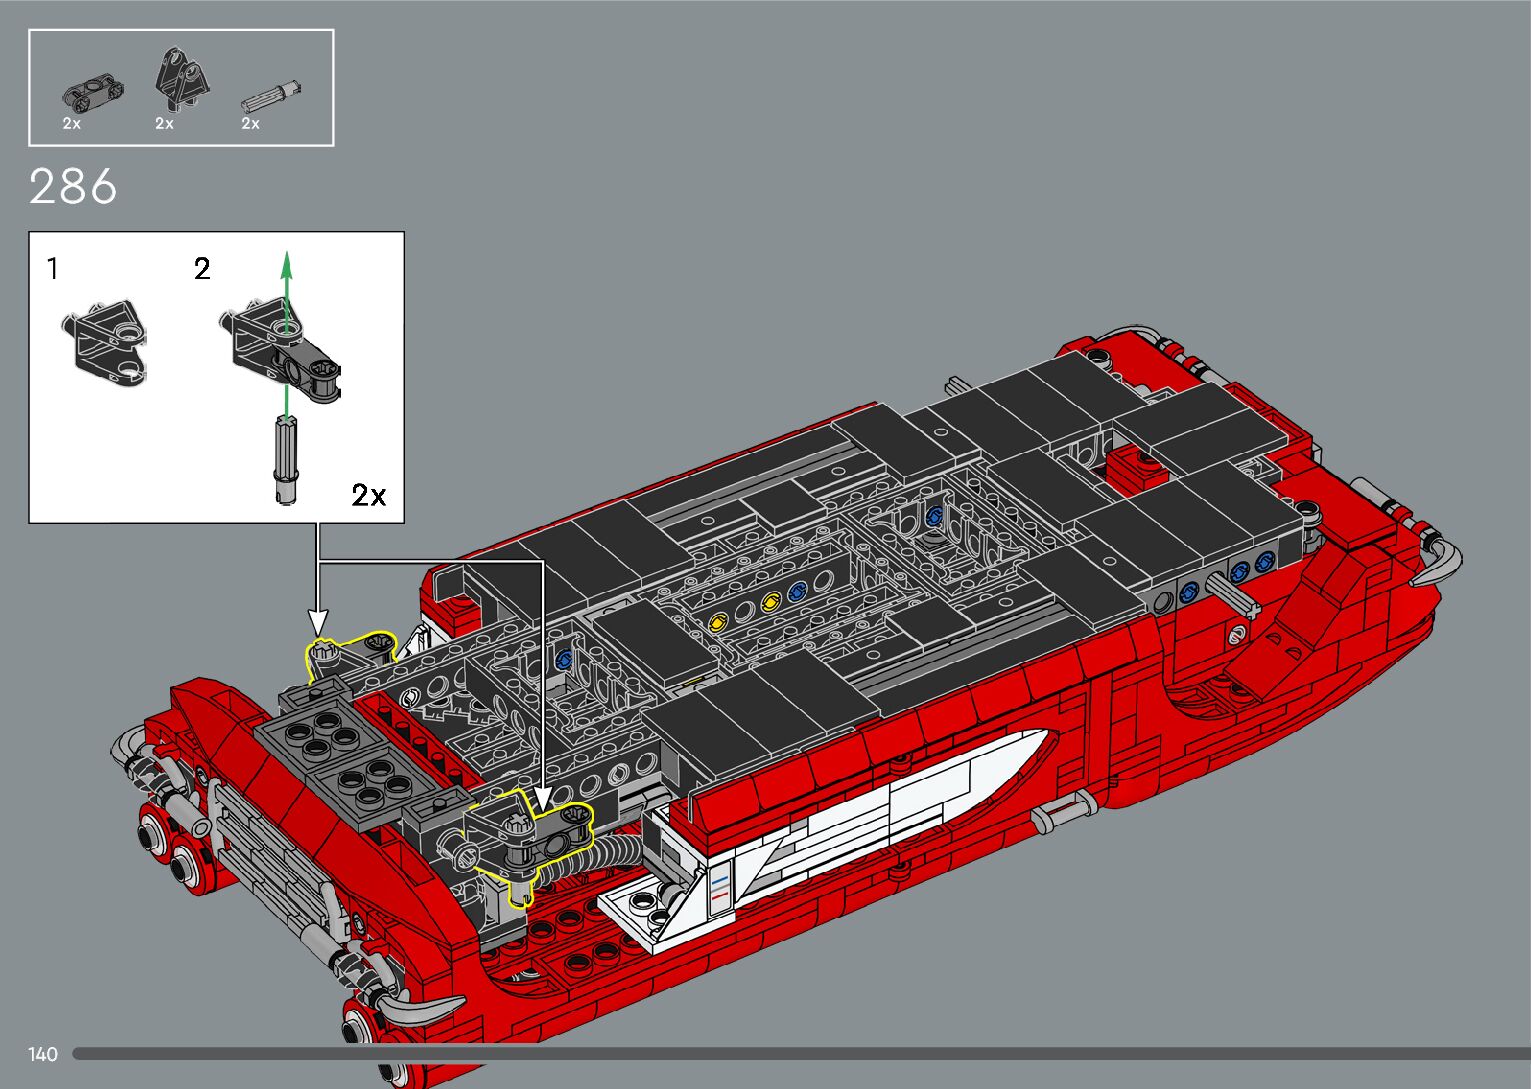This screenshot has height=1089, width=1531.
Task: Click the "2x" quantity under the axle pin
Action: [250, 124]
